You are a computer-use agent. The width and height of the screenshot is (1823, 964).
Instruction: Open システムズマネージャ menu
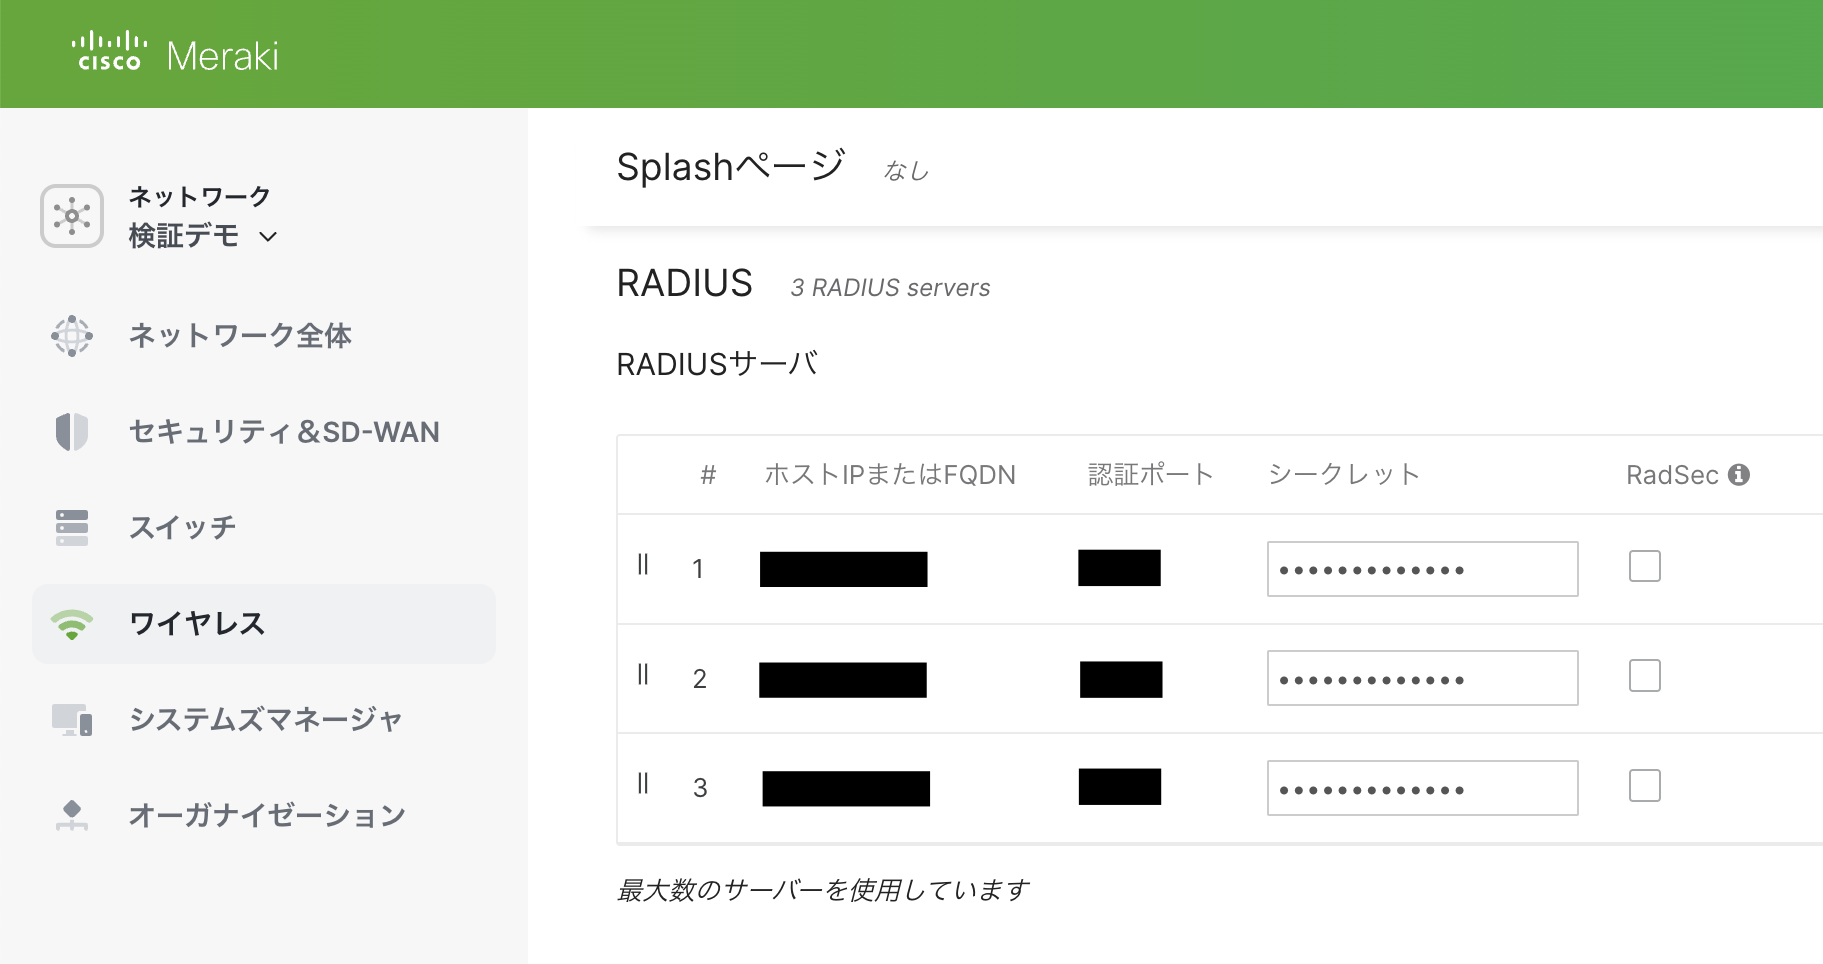[266, 720]
